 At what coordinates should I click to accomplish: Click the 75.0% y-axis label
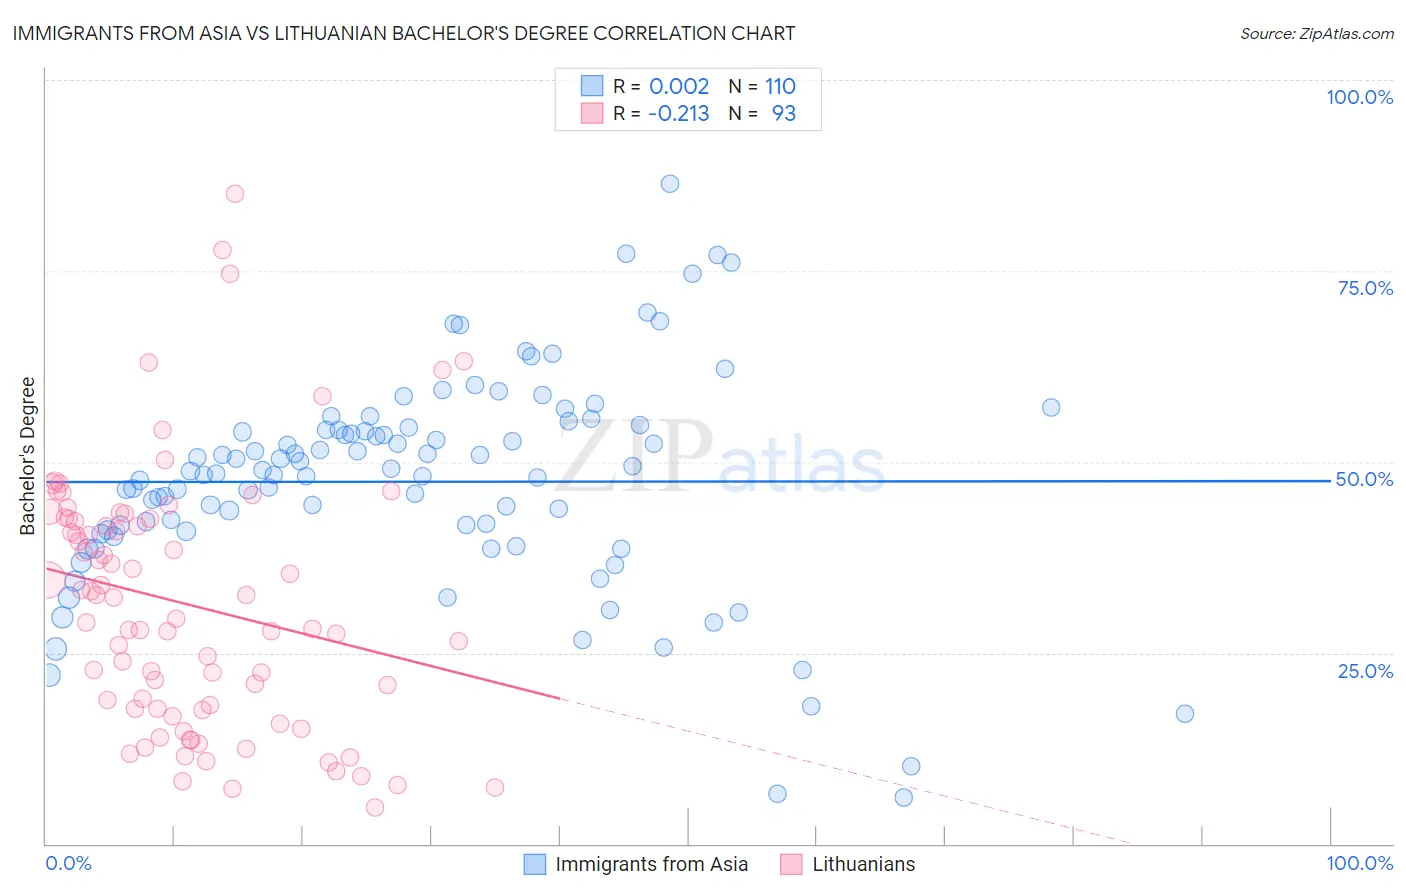click(1365, 288)
